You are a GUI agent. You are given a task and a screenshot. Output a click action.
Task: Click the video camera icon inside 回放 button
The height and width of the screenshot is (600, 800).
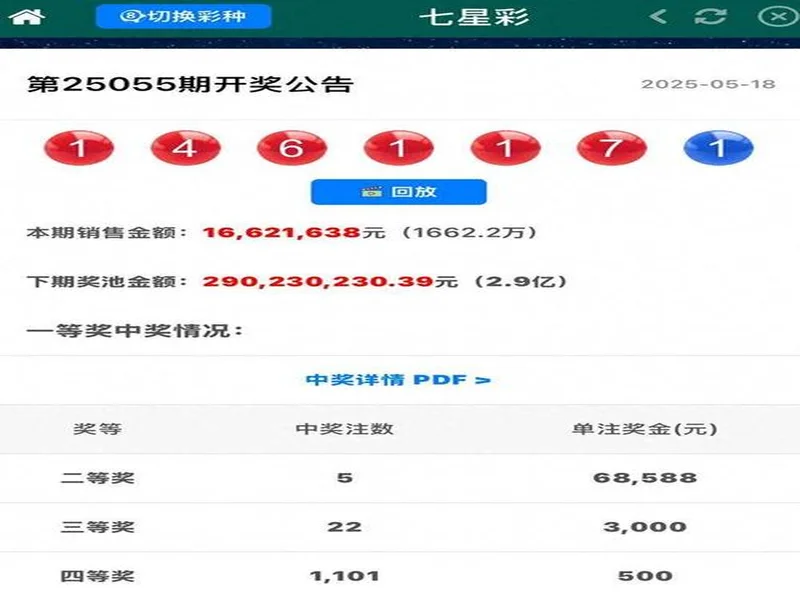[370, 191]
